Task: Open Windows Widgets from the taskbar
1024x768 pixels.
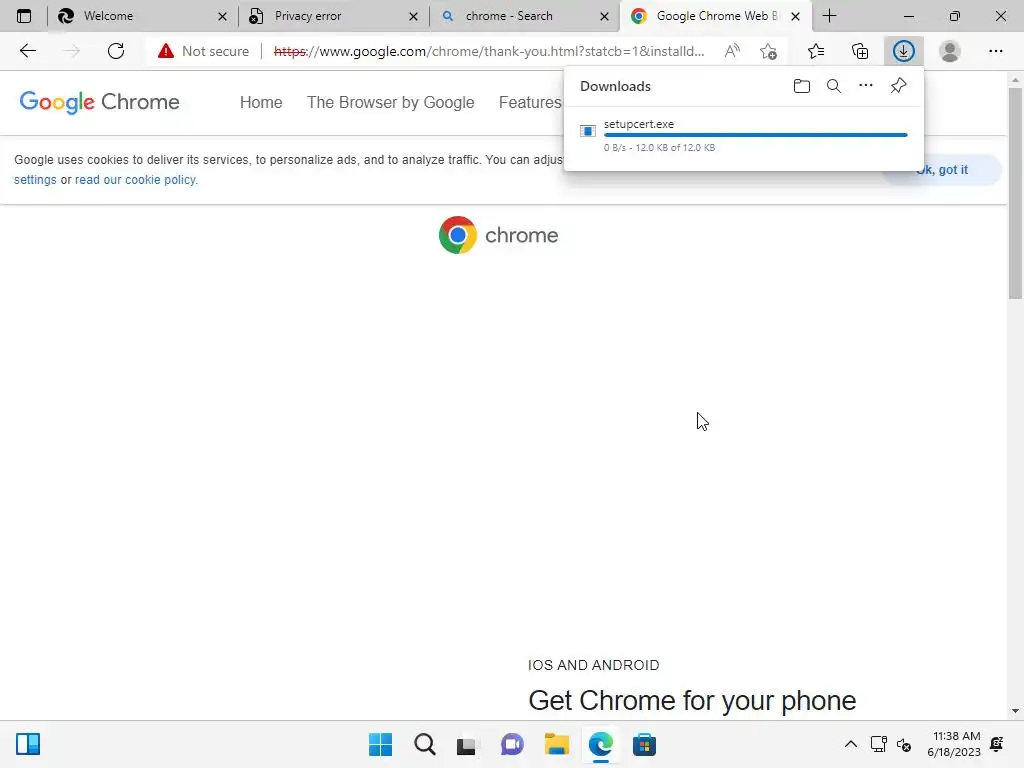Action: [28, 744]
